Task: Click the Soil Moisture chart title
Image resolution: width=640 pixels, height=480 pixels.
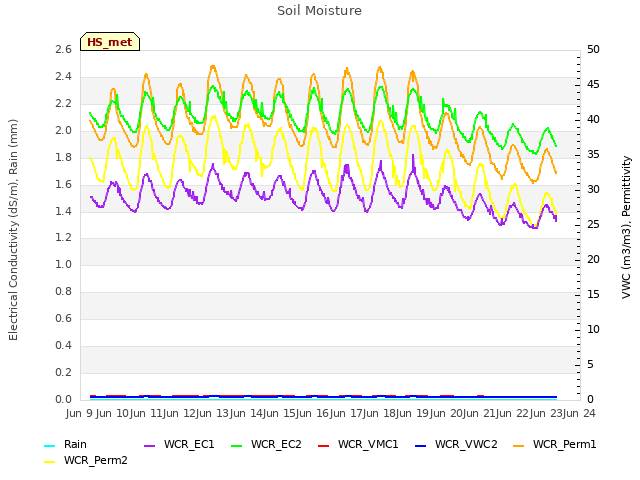Action: pos(319,11)
